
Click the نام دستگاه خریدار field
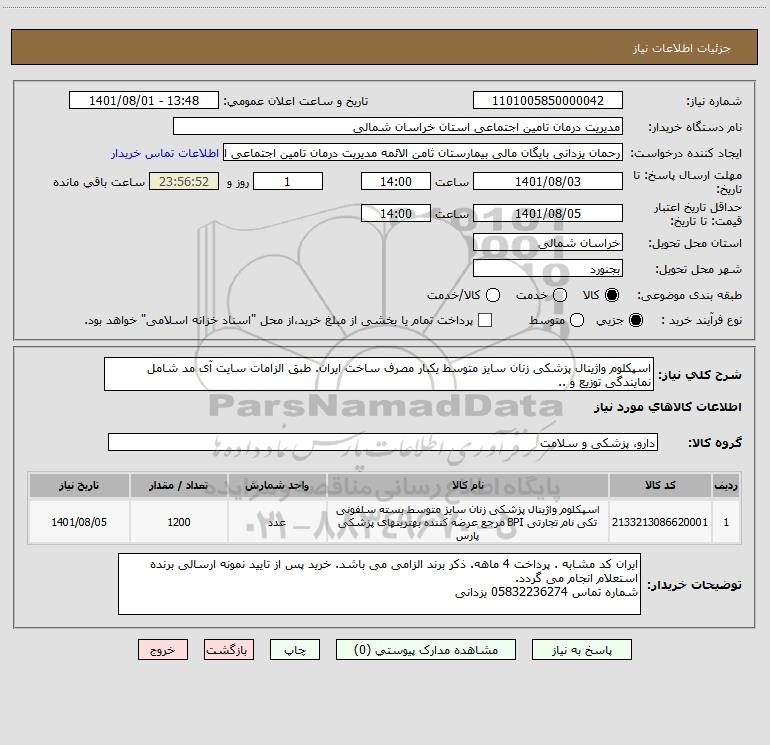(398, 127)
